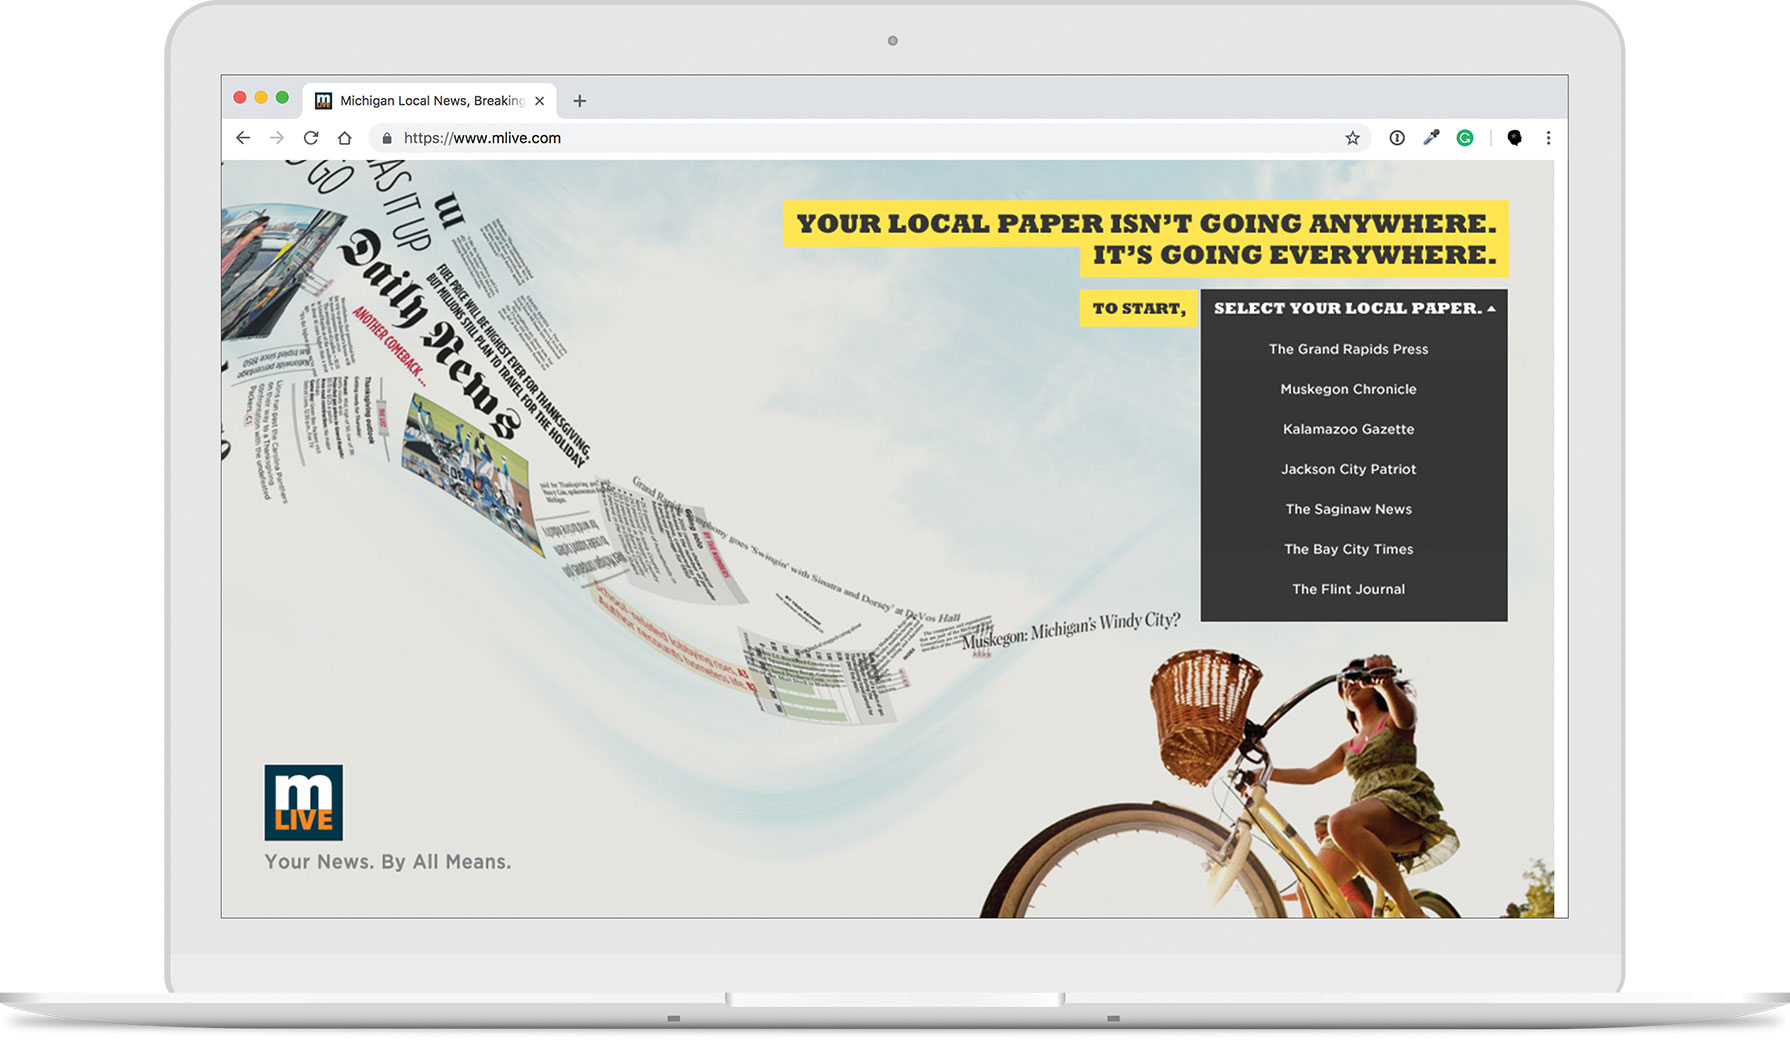Image resolution: width=1790 pixels, height=1040 pixels.
Task: Pick Kalamazoo Gazette in the dropdown
Action: 1348,429
